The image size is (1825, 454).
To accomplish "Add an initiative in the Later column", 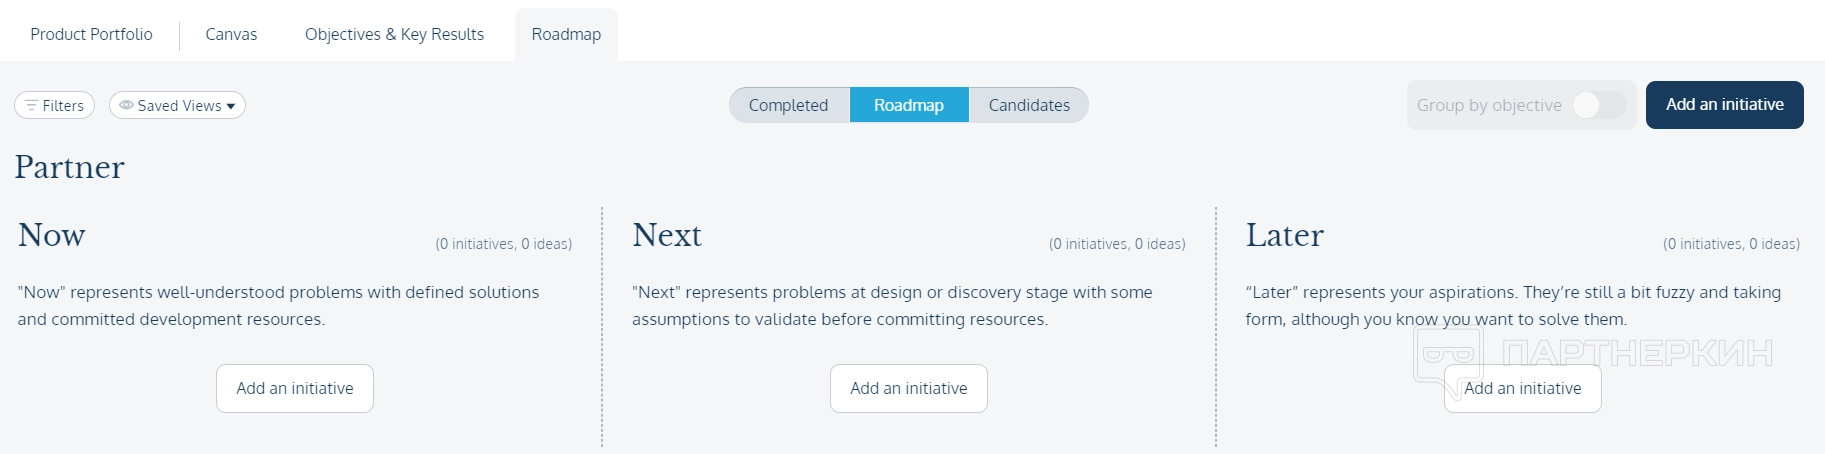I will (1523, 388).
